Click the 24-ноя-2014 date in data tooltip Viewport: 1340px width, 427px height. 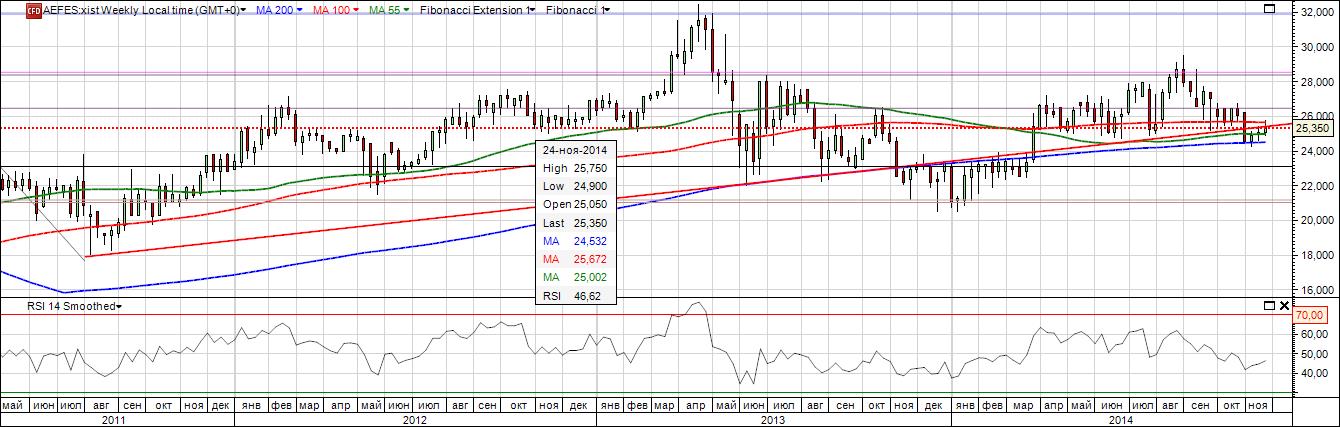click(x=576, y=149)
